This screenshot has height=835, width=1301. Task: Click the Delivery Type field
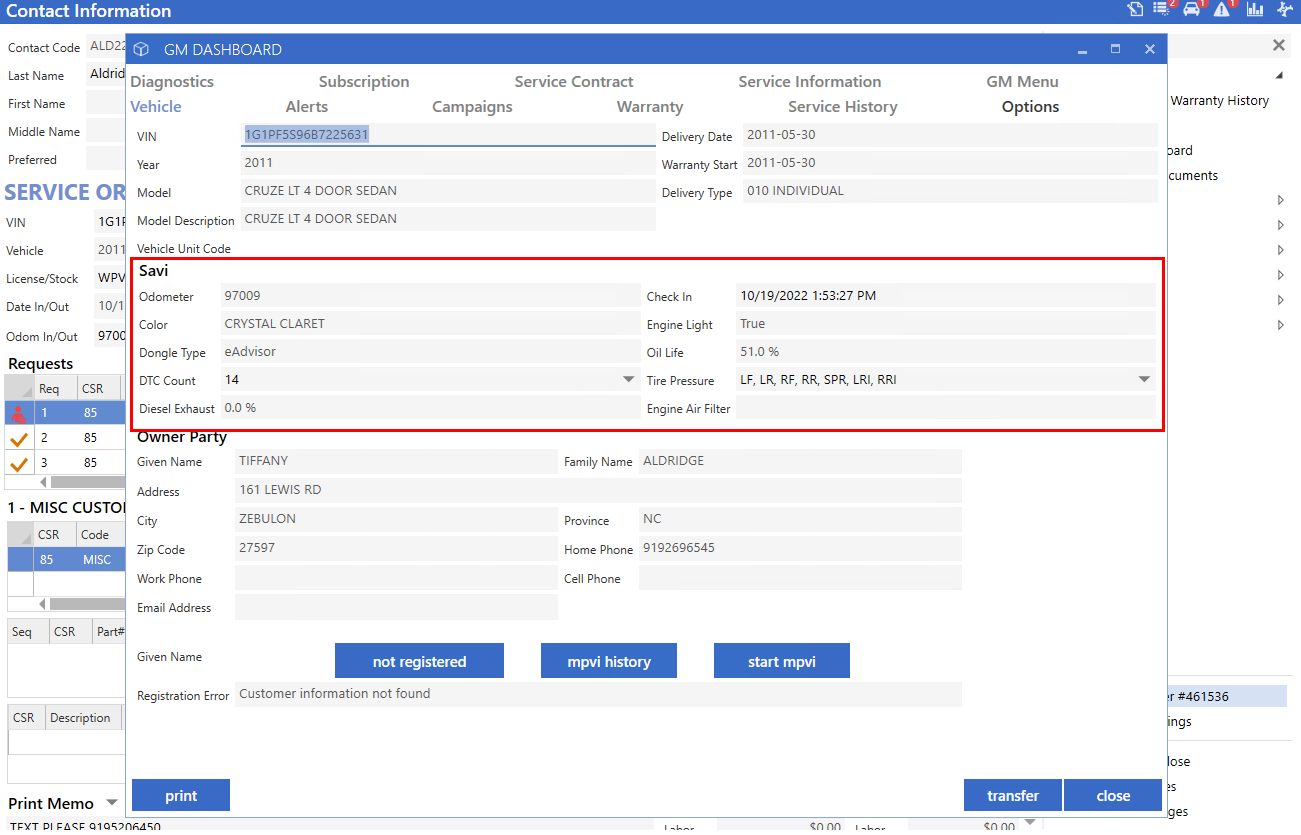950,191
